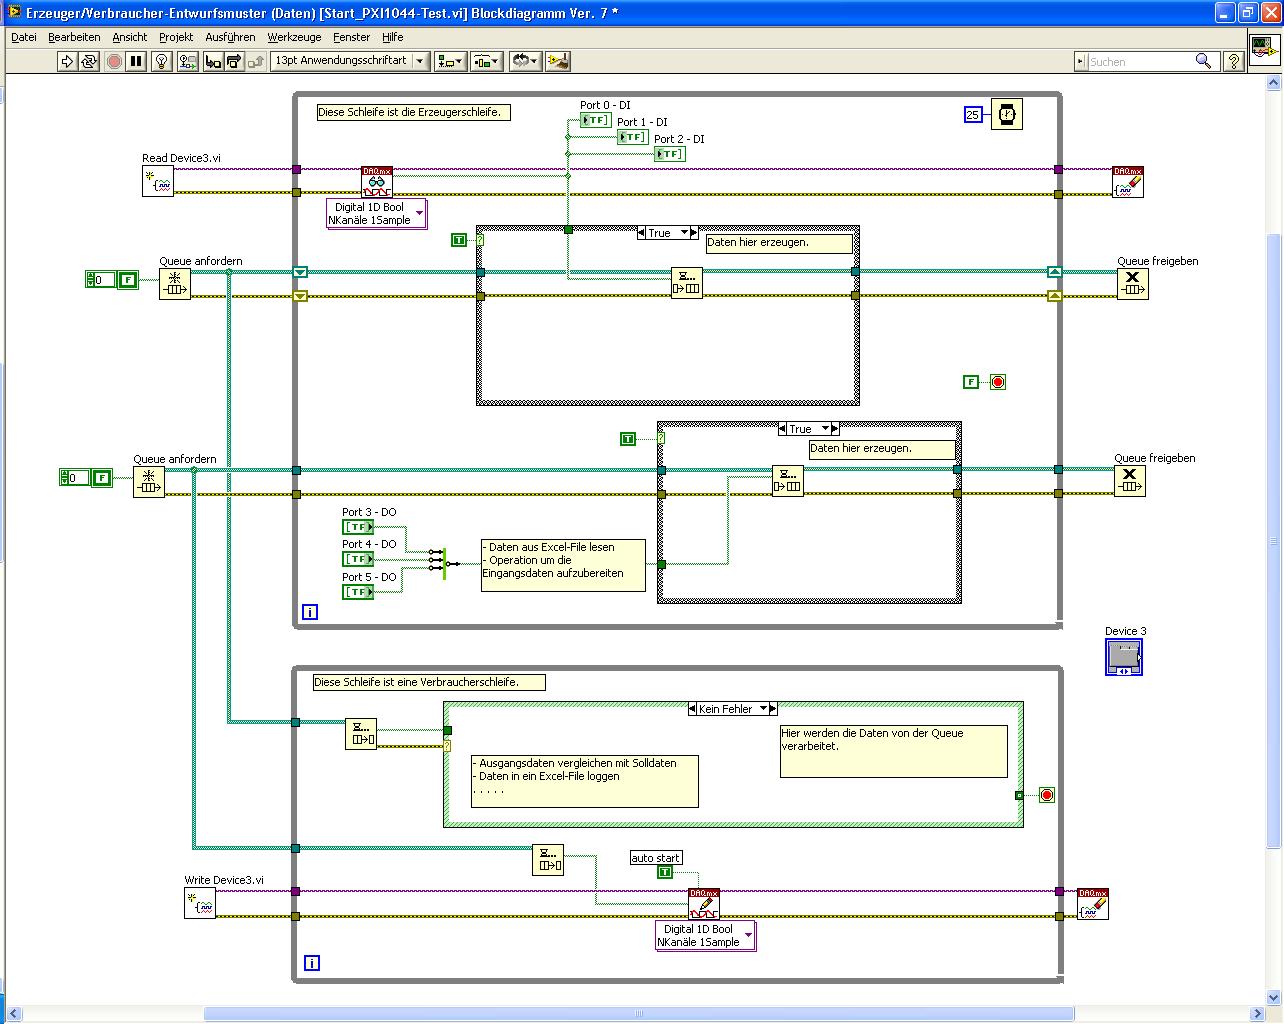The height and width of the screenshot is (1024, 1284).
Task: Select the Read Device3.vi subVI icon
Action: click(158, 181)
